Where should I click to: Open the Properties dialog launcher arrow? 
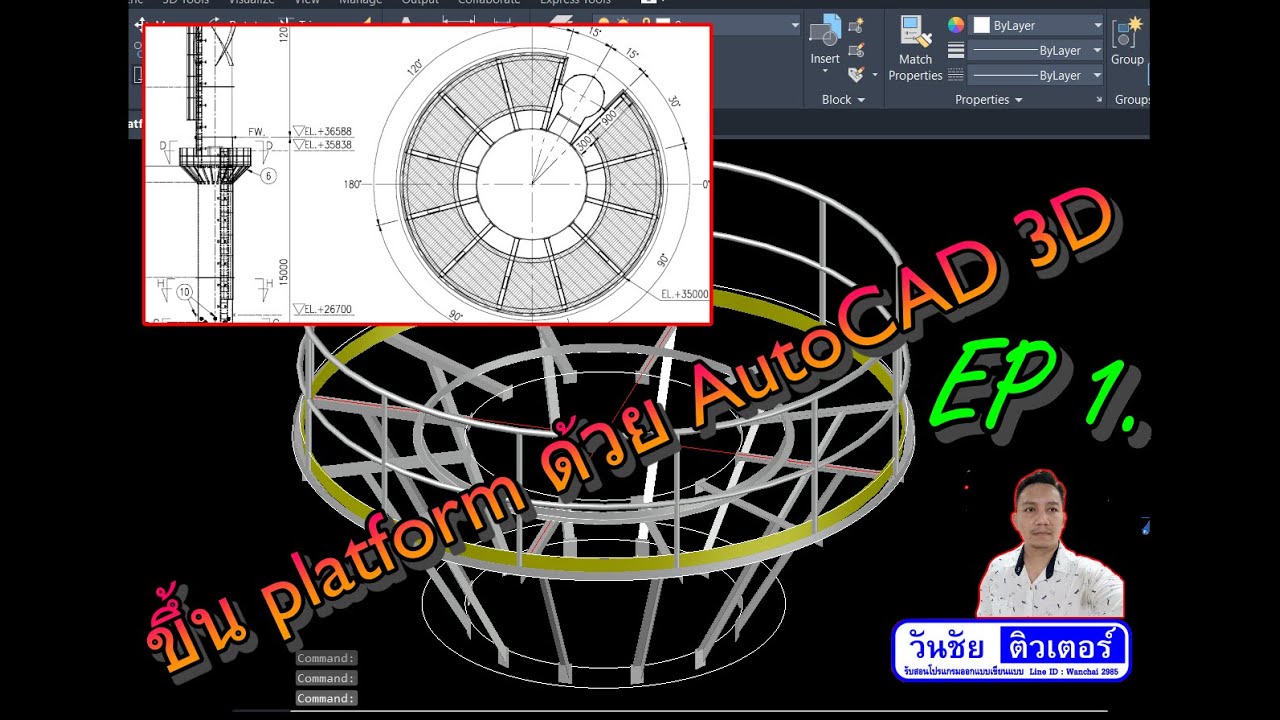(x=1099, y=100)
